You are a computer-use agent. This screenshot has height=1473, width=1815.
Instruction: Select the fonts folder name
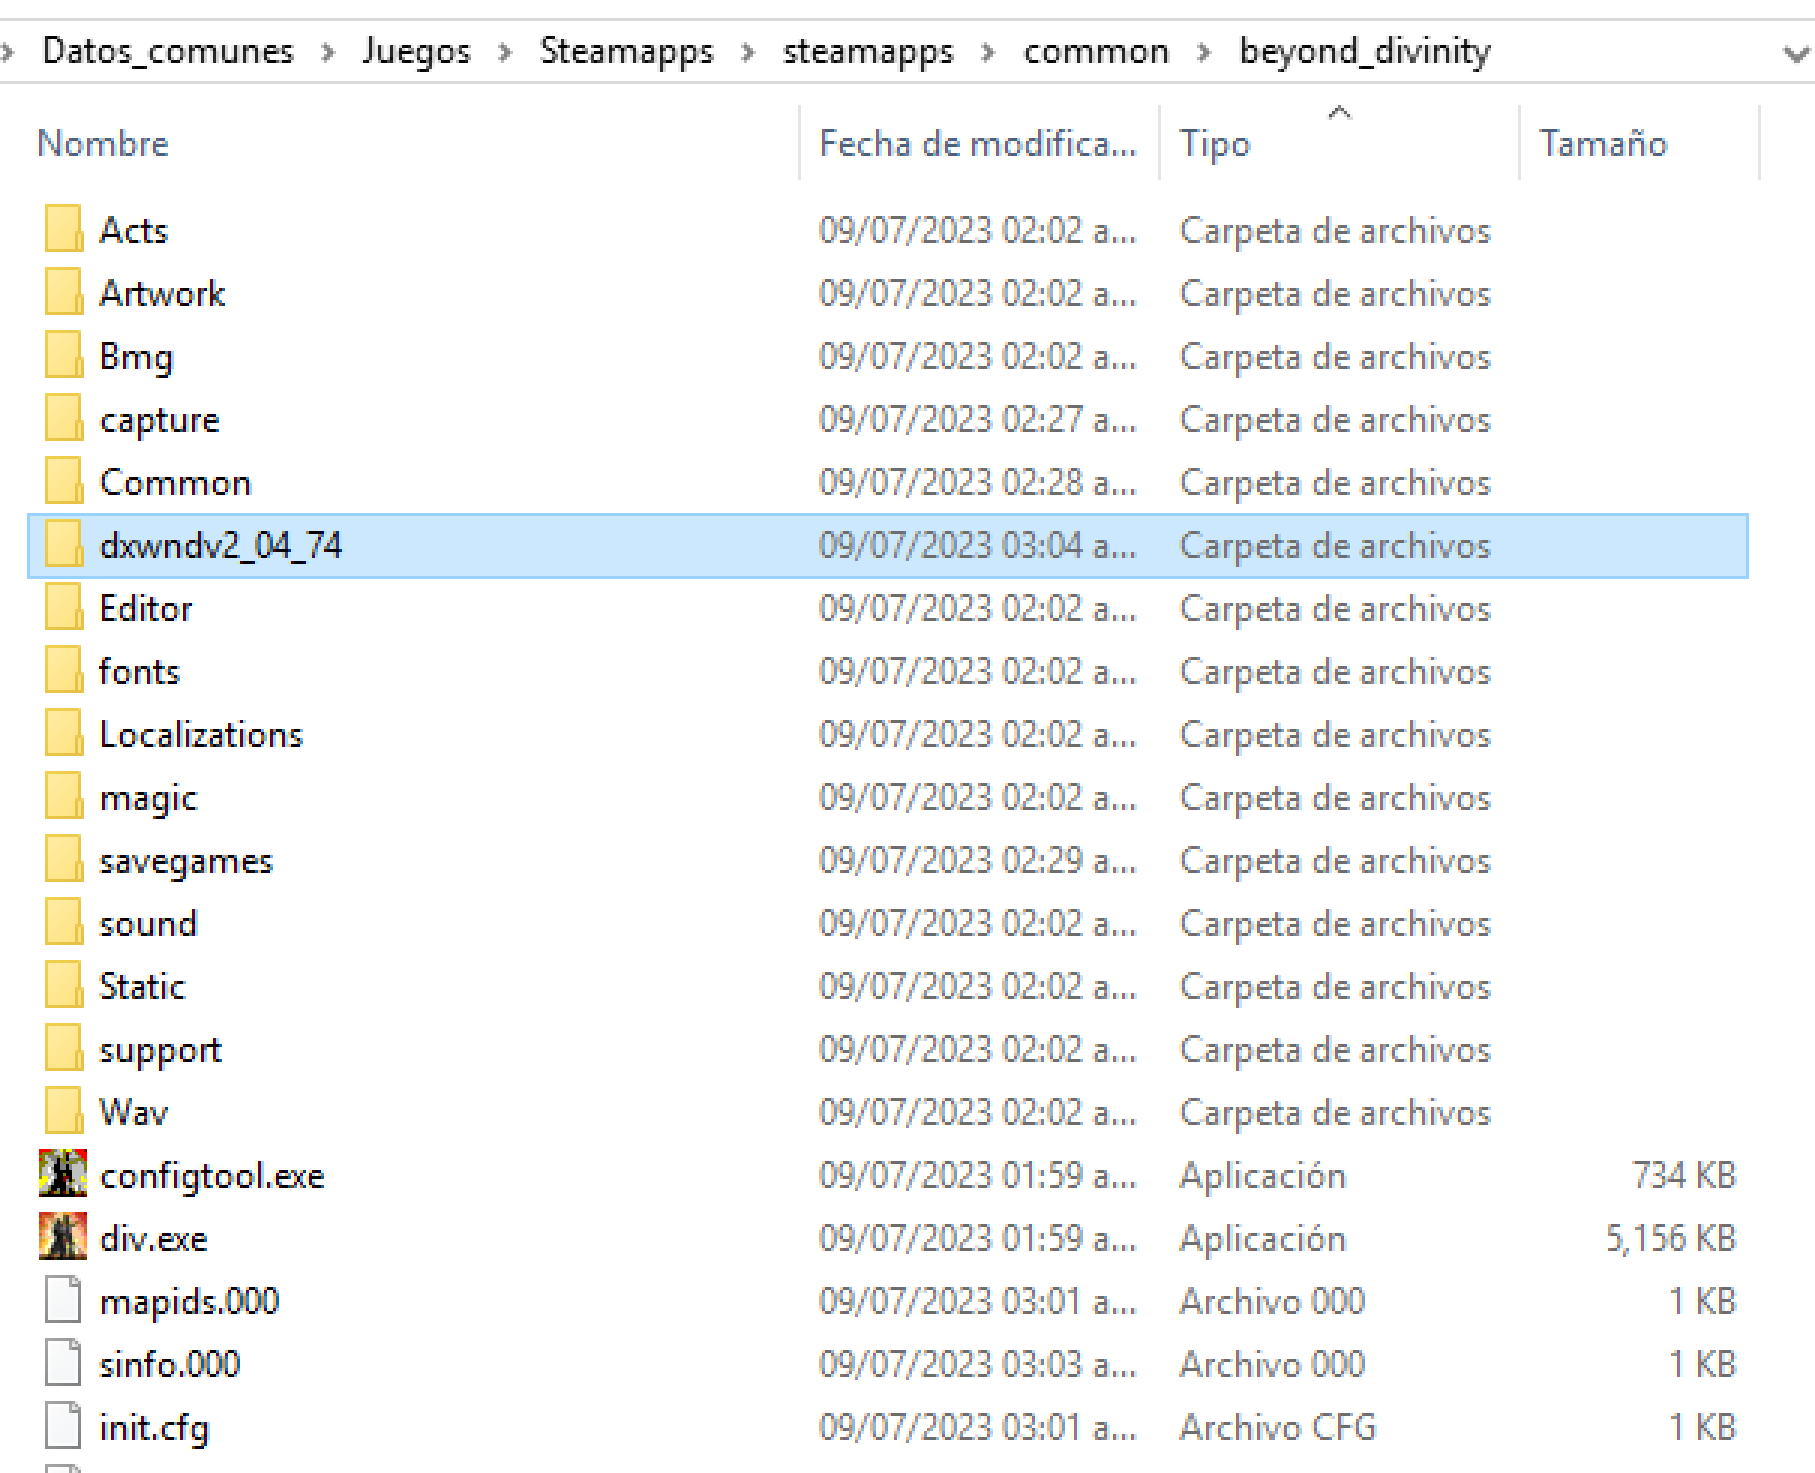(139, 671)
